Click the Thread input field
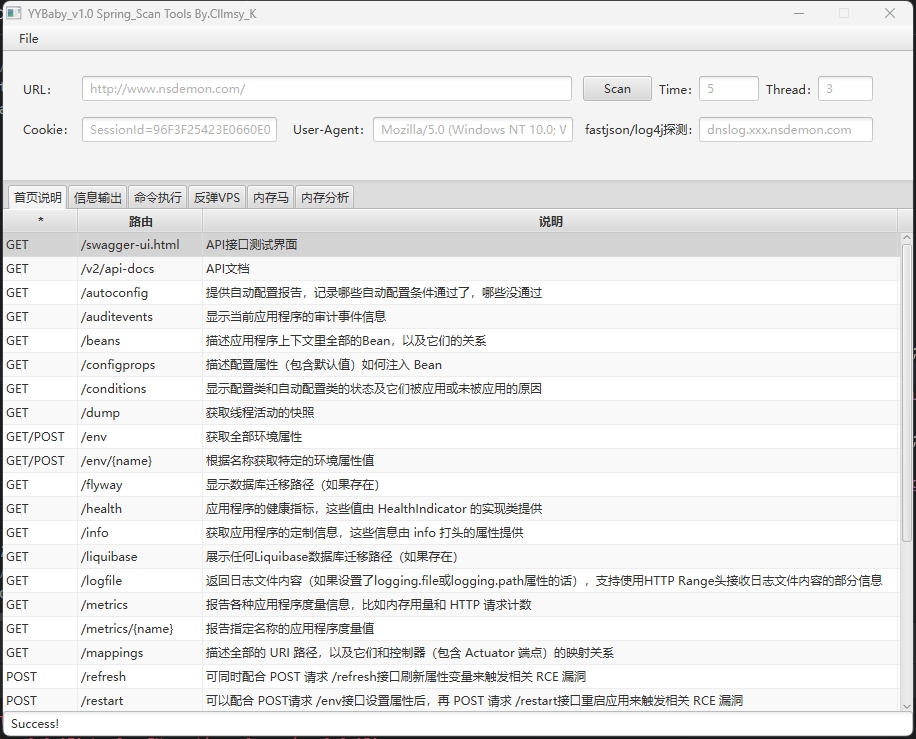The width and height of the screenshot is (916, 739). click(845, 89)
